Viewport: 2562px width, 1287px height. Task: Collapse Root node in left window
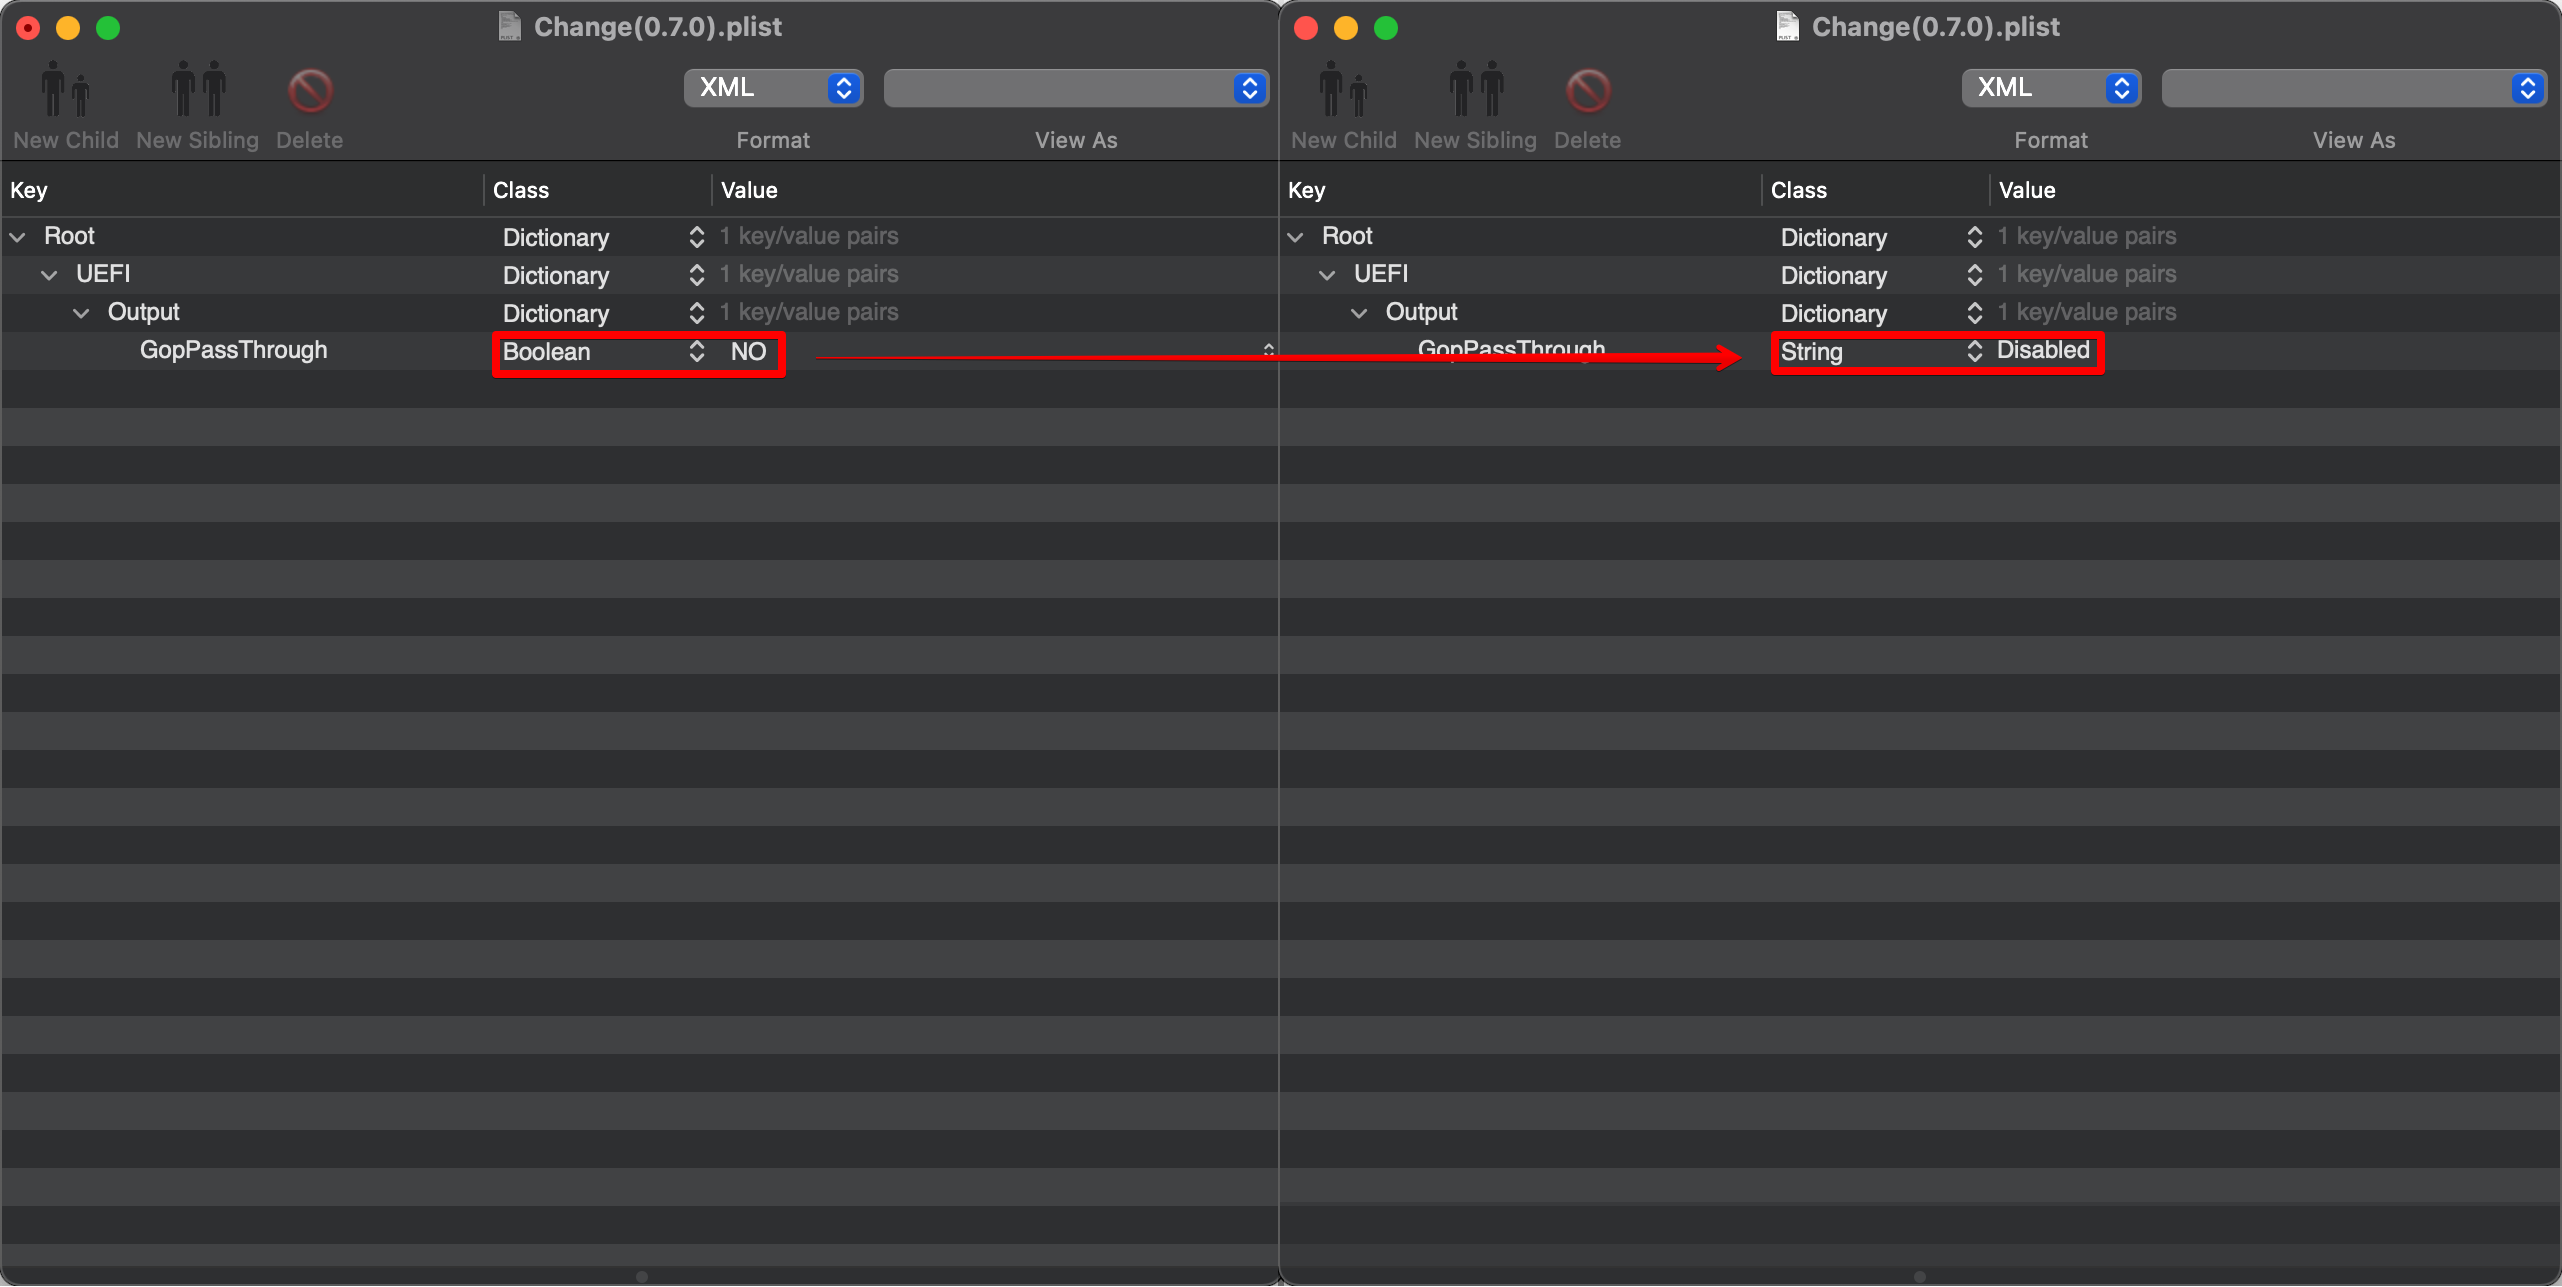18,237
